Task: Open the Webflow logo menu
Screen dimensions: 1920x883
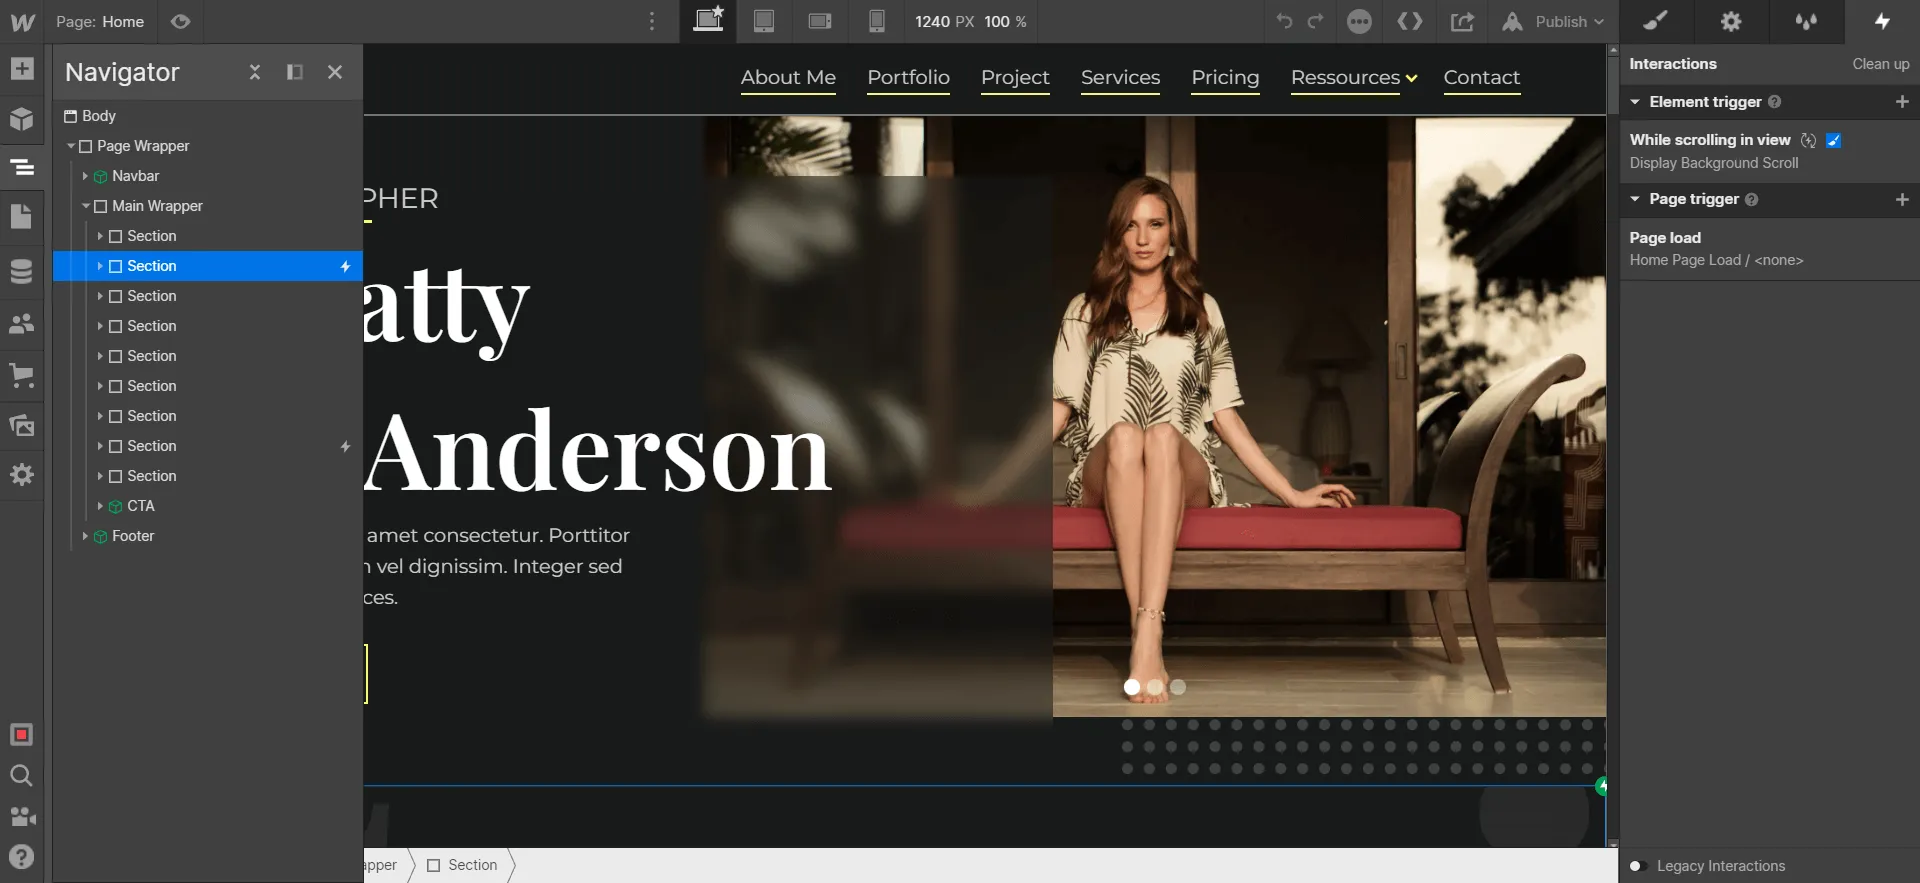Action: [x=22, y=22]
